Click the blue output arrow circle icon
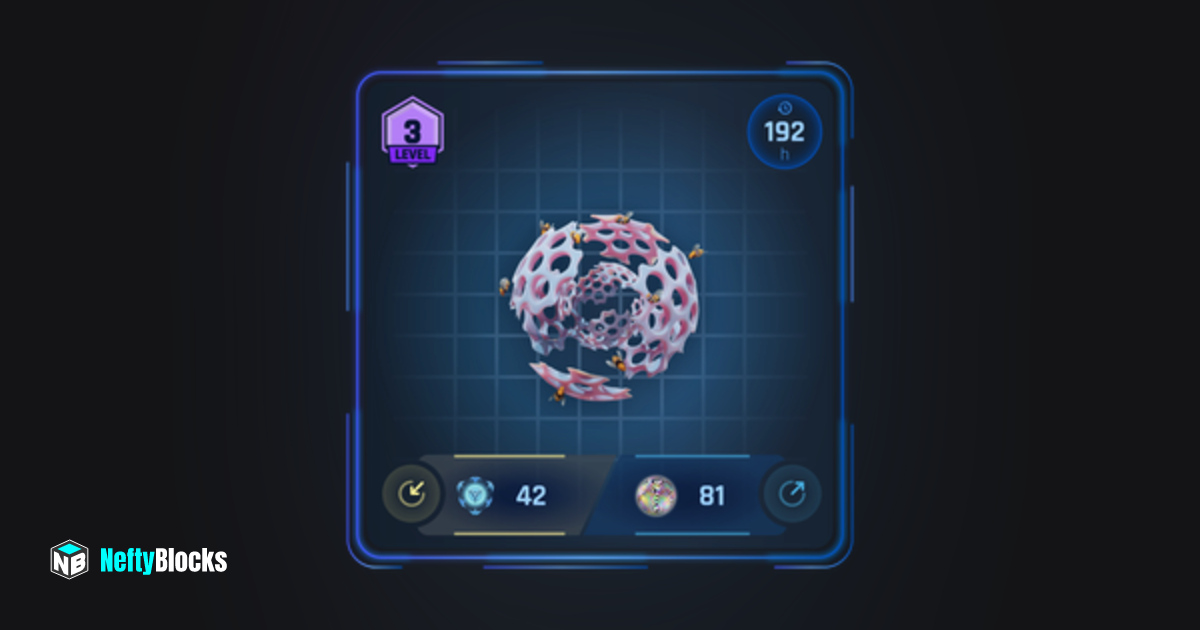The width and height of the screenshot is (1200, 630). [792, 494]
